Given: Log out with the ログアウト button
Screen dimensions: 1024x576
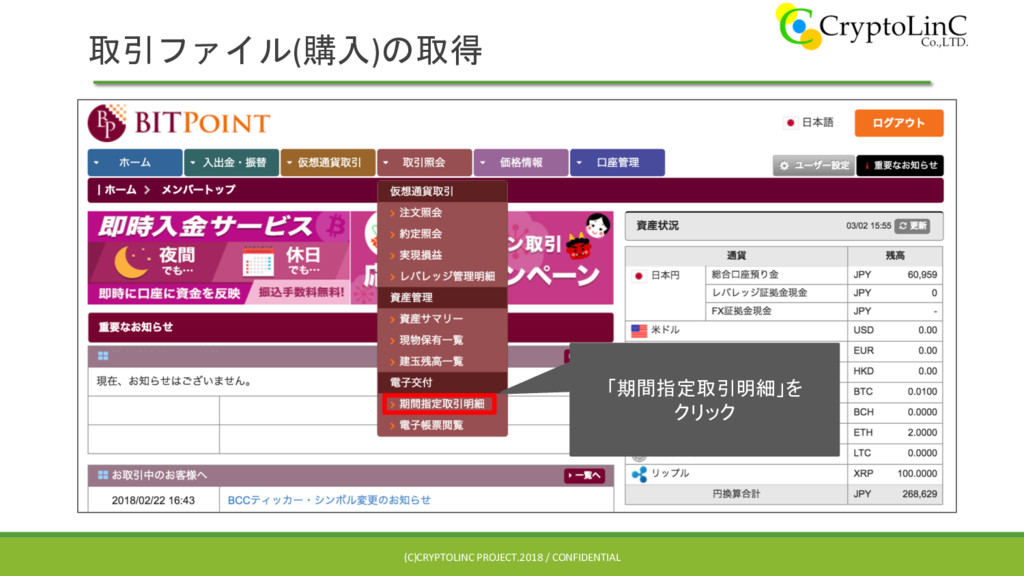Looking at the screenshot, I should click(899, 123).
